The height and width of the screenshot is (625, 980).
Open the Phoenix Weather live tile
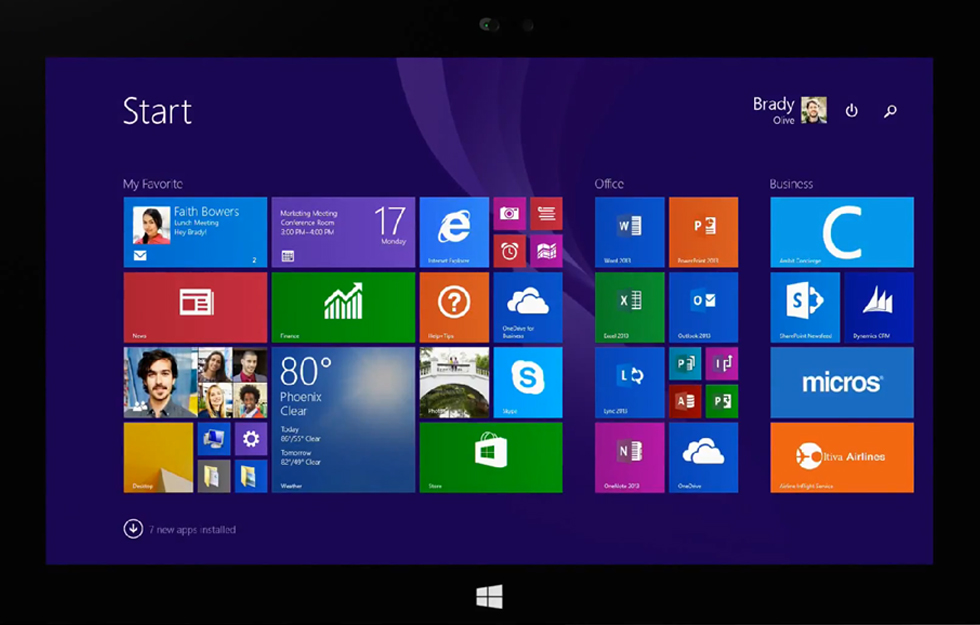point(343,419)
